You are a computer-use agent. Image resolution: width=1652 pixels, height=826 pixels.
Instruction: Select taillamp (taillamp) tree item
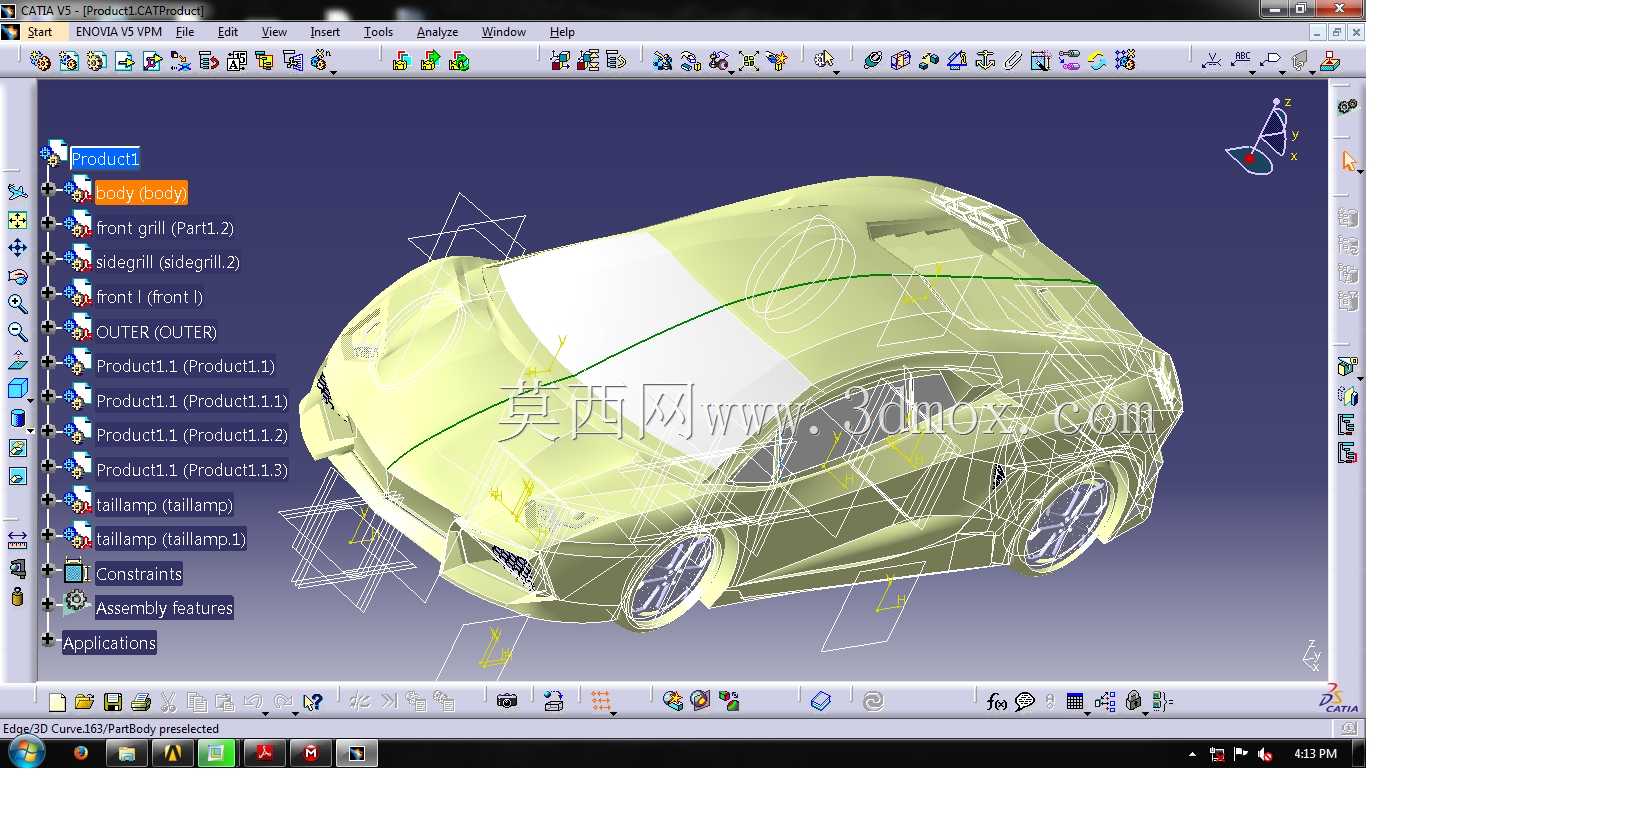click(164, 505)
